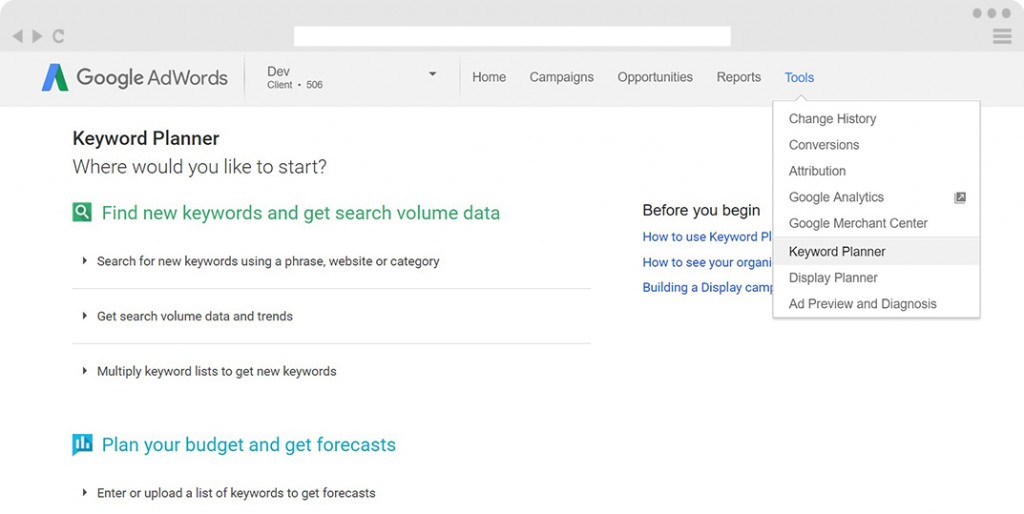Image resolution: width=1024 pixels, height=514 pixels.
Task: Expand Get search volume data and trends
Action: [x=195, y=316]
